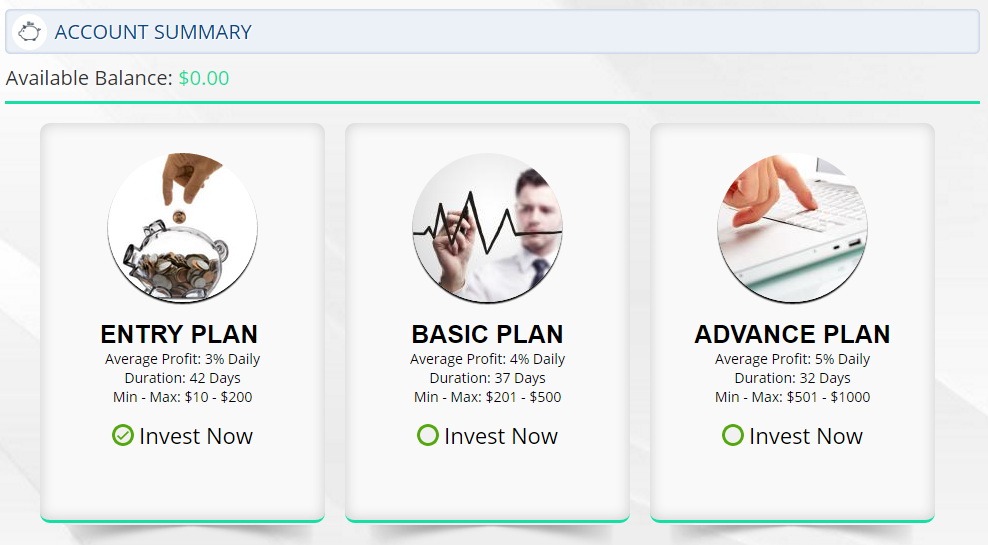Image resolution: width=988 pixels, height=545 pixels.
Task: Click the Advance Plan laptop image
Action: [792, 228]
